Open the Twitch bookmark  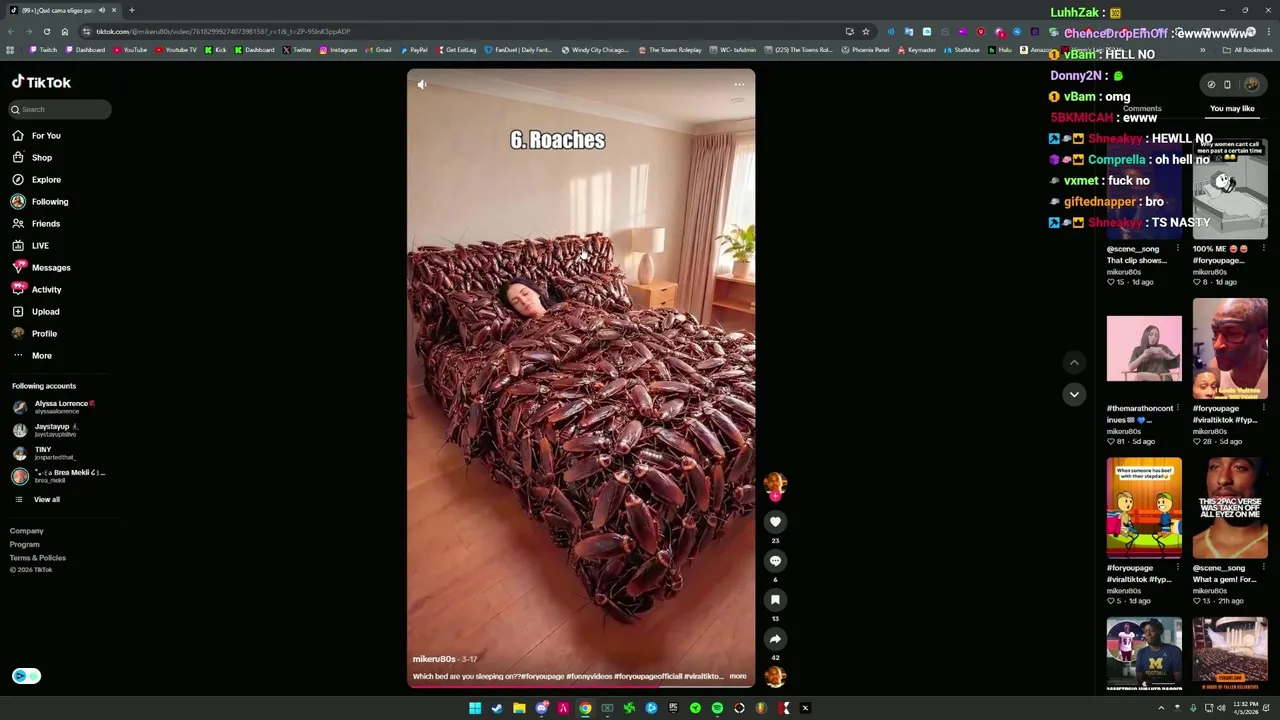[44, 50]
